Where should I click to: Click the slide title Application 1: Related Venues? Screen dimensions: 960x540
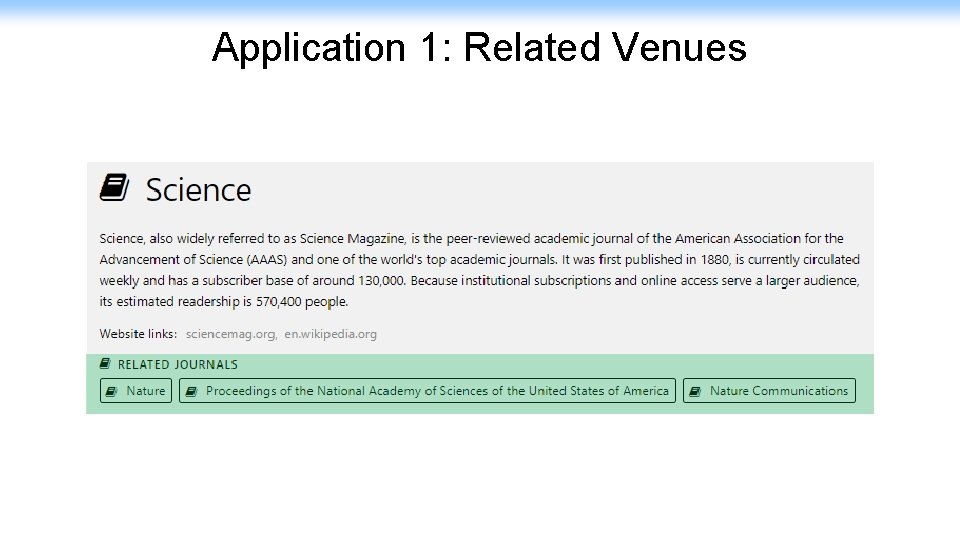click(479, 48)
